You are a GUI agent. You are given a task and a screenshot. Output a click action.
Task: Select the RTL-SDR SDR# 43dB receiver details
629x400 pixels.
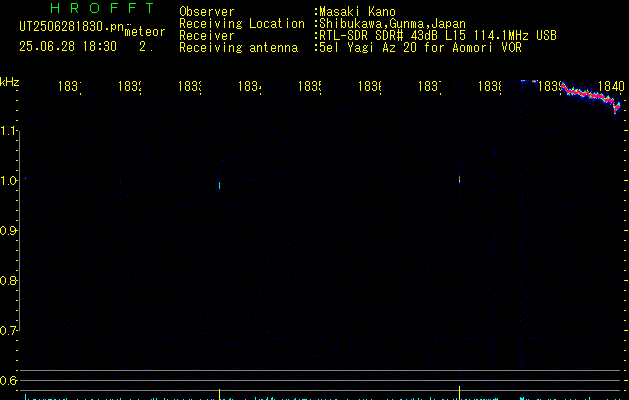(x=438, y=36)
